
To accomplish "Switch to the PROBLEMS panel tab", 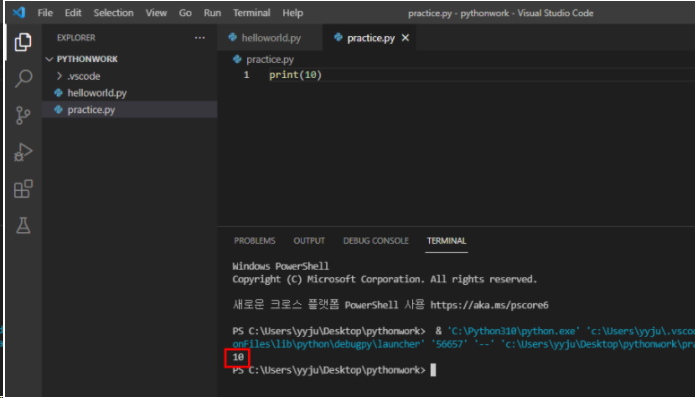I will pos(255,241).
